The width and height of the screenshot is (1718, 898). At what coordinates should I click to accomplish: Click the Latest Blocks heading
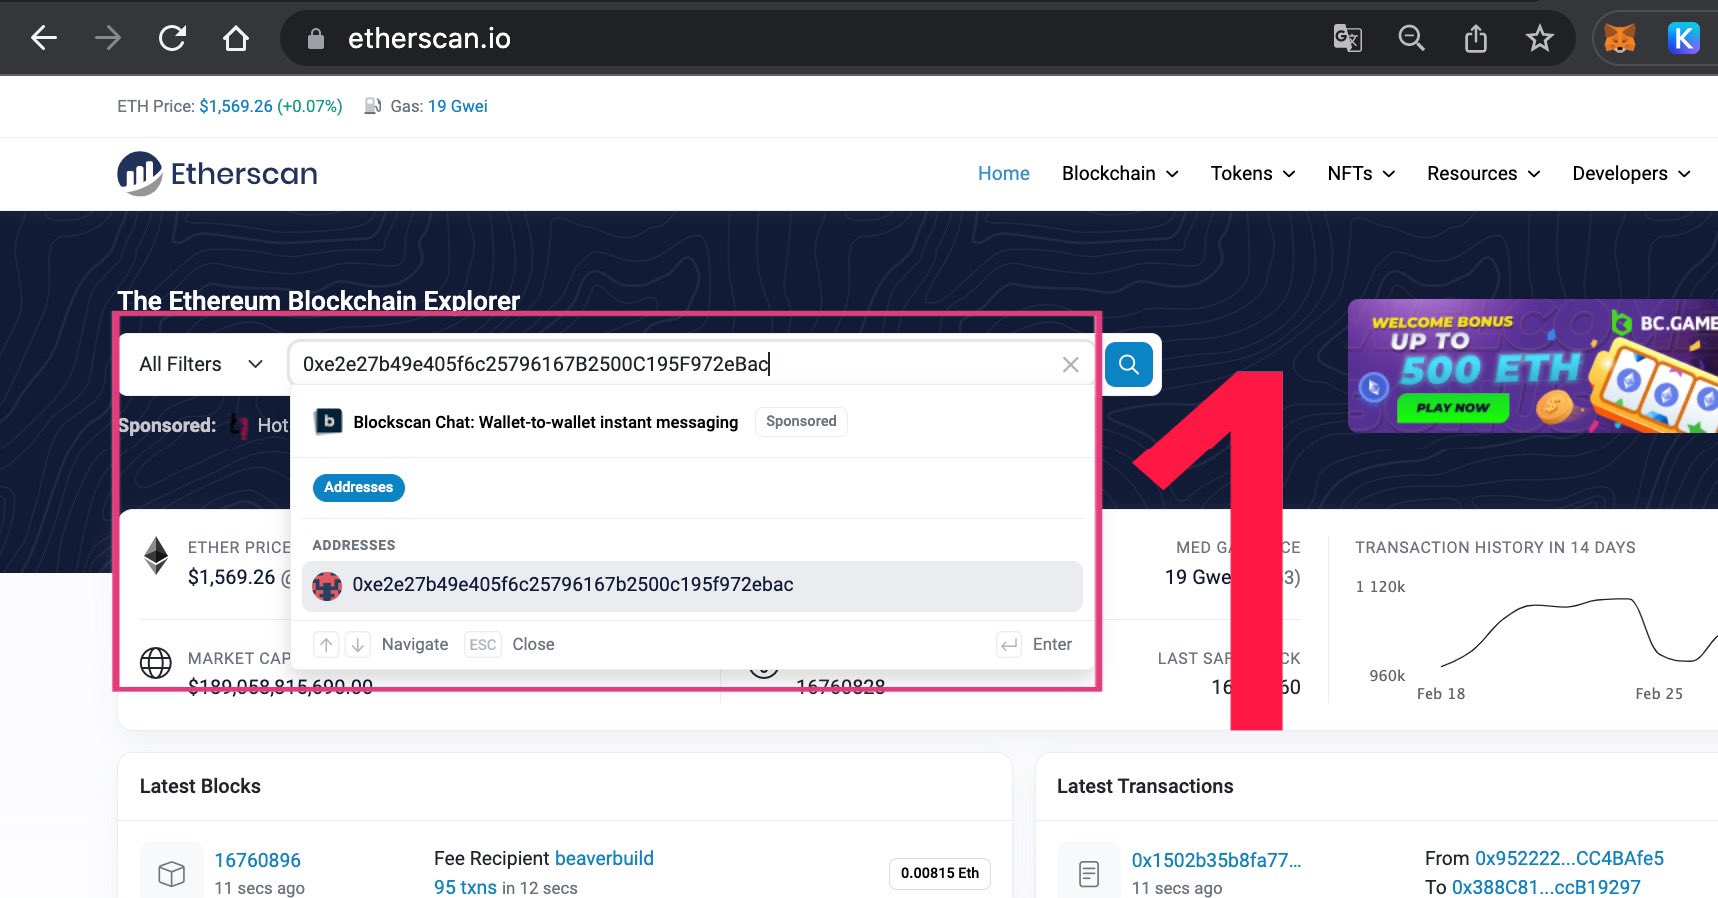(x=200, y=787)
